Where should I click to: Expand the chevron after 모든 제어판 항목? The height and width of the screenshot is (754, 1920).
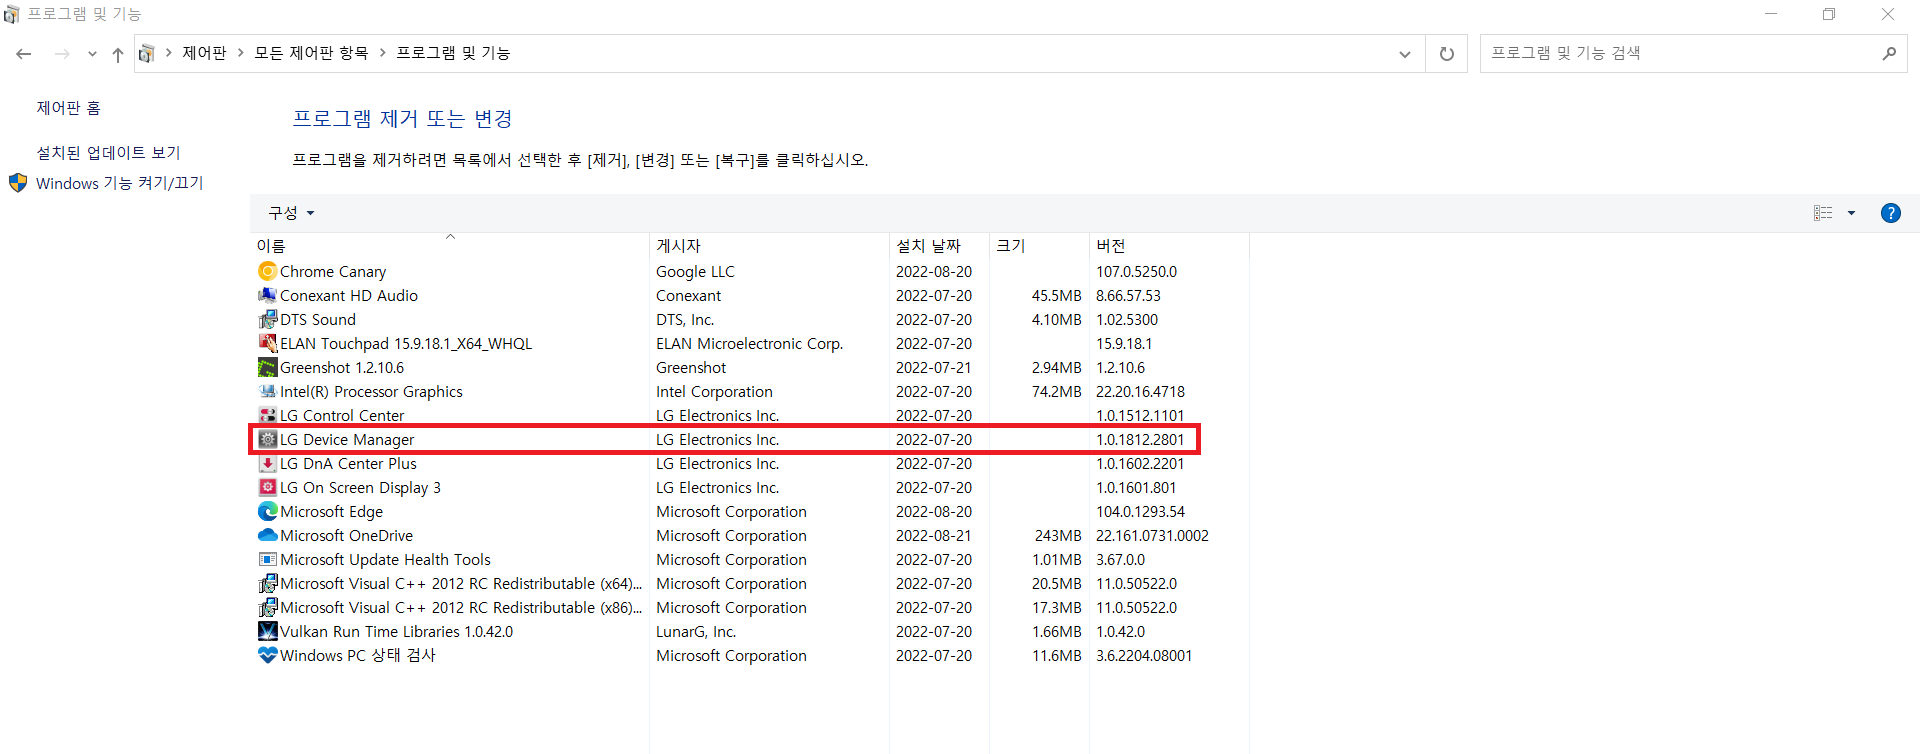pos(382,53)
